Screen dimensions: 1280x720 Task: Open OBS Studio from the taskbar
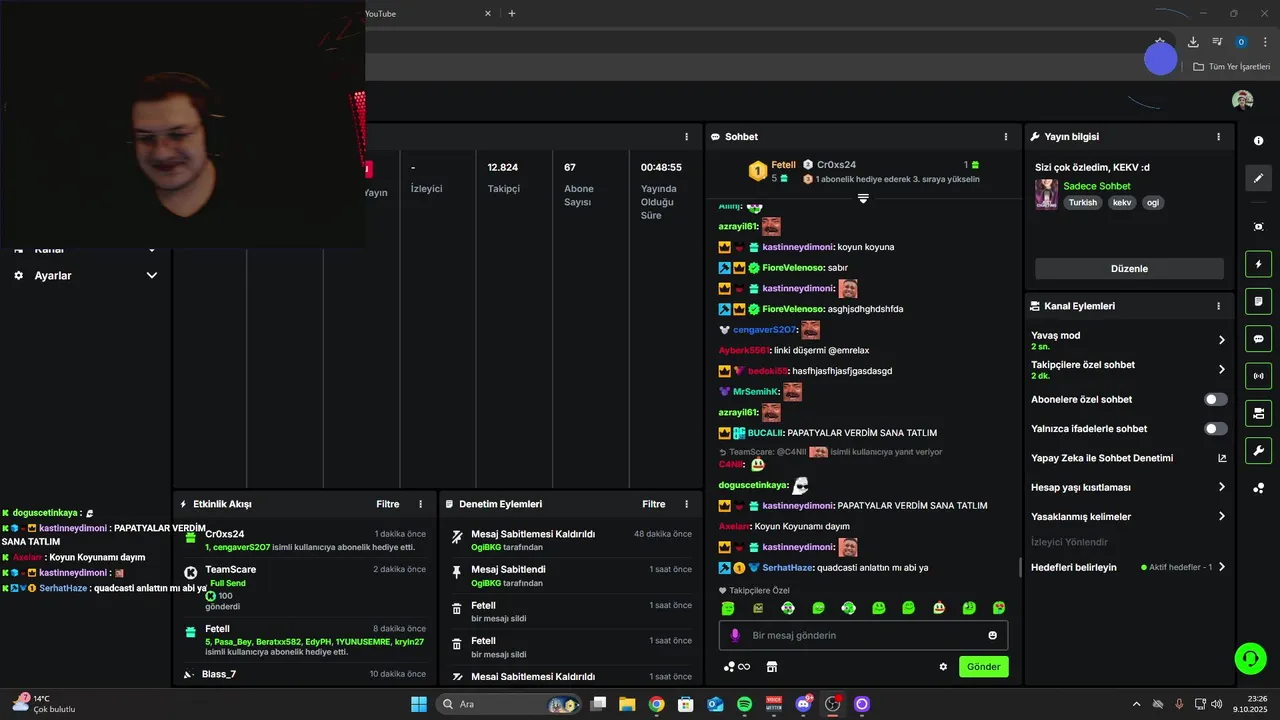[832, 704]
